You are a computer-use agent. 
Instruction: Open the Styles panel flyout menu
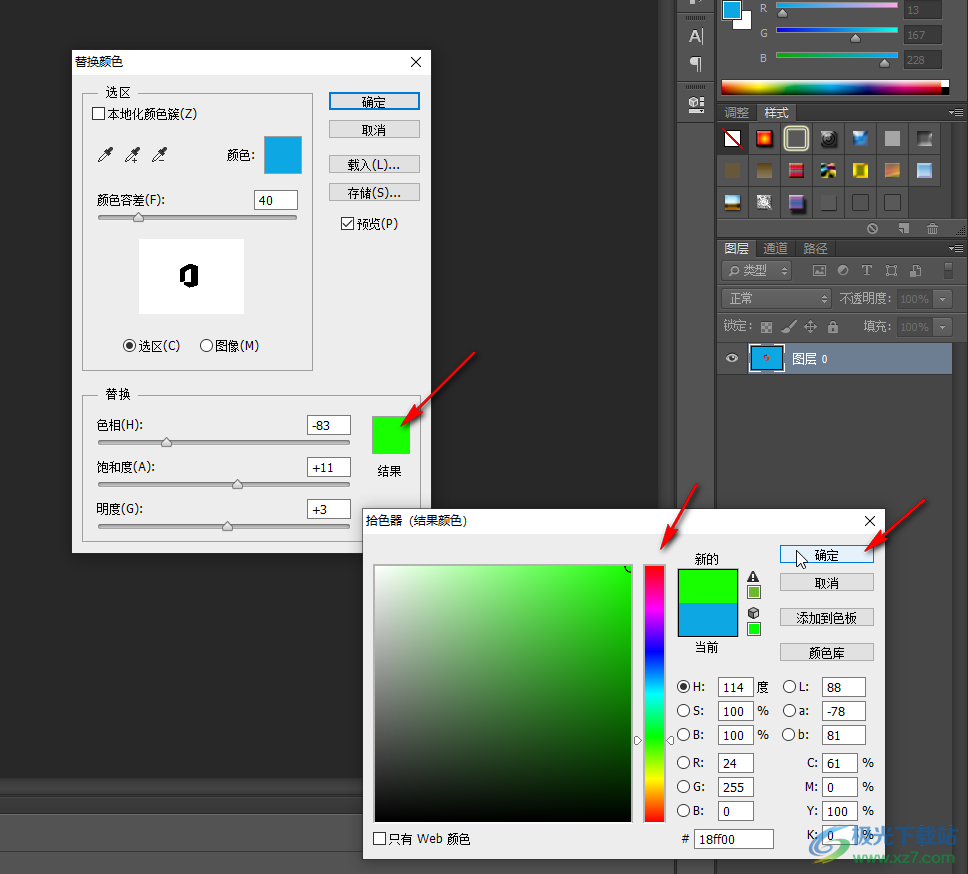956,112
